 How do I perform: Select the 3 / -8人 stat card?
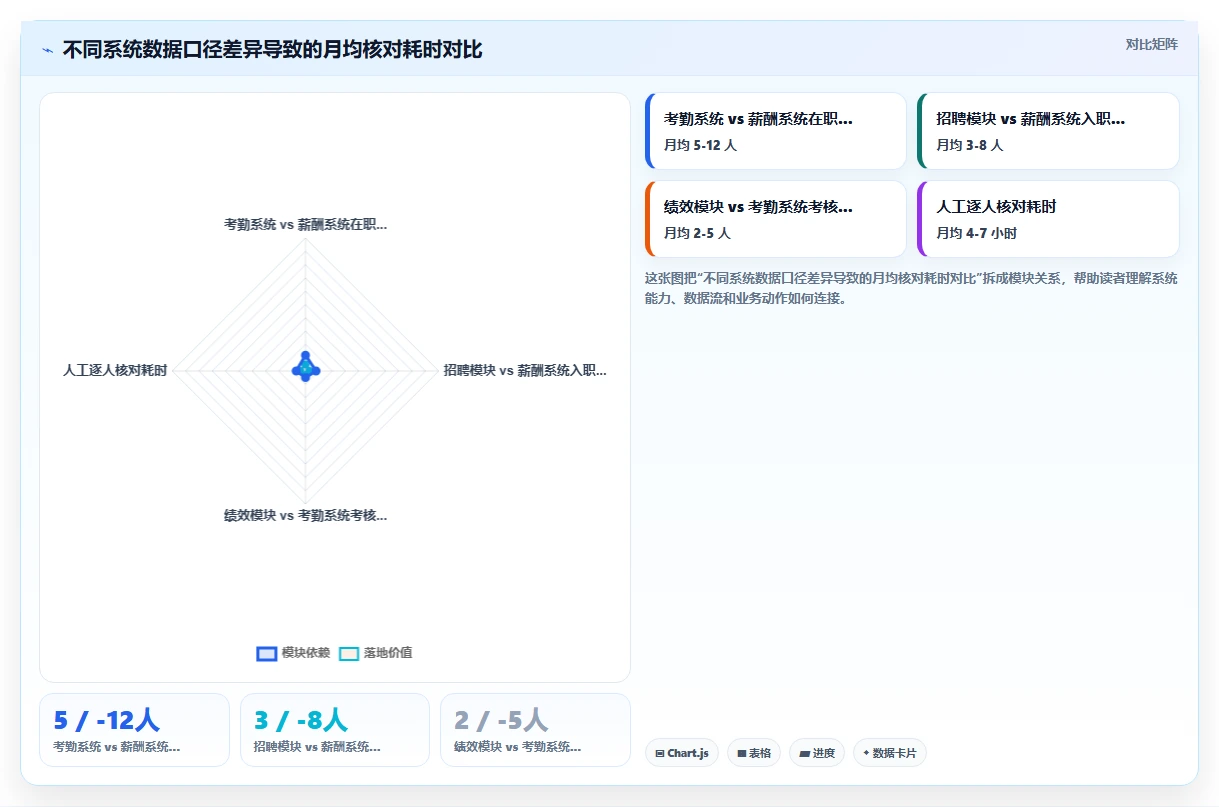(335, 730)
